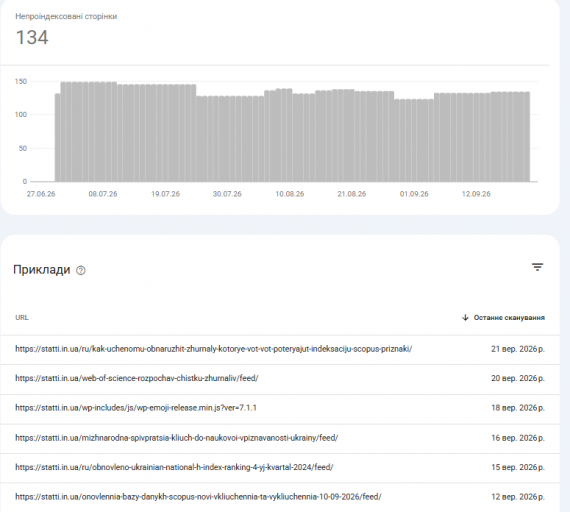Click the Непроіндексовані сторінки label
This screenshot has width=570, height=512.
point(66,16)
